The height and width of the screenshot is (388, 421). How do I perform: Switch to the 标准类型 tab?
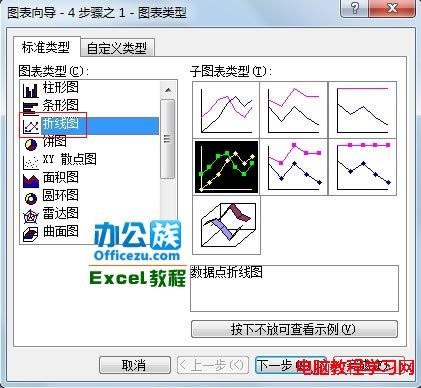[x=46, y=47]
